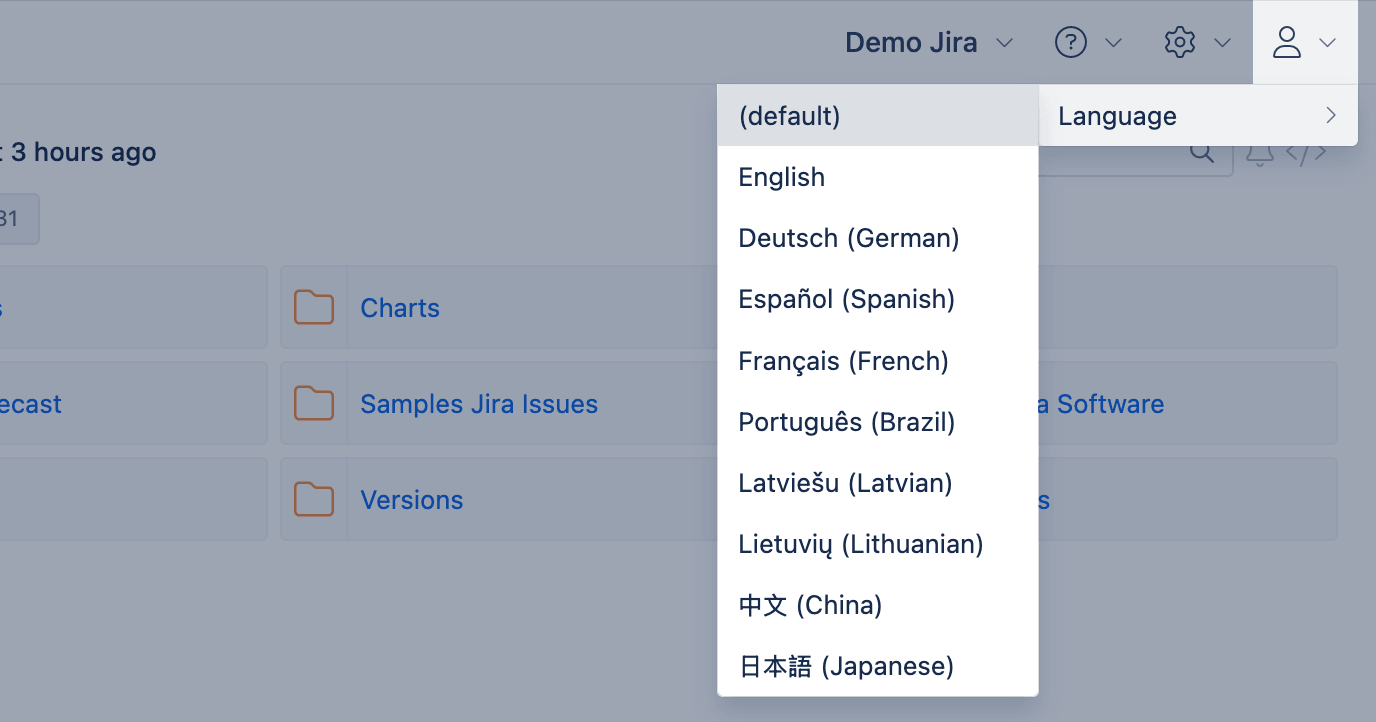The width and height of the screenshot is (1376, 722).
Task: Open the Samples Jira Issues folder link
Action: 479,404
